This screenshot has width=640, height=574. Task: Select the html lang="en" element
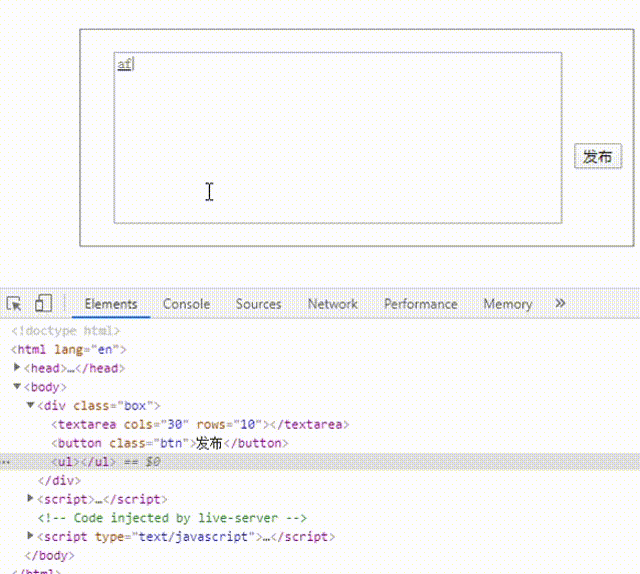(69, 349)
